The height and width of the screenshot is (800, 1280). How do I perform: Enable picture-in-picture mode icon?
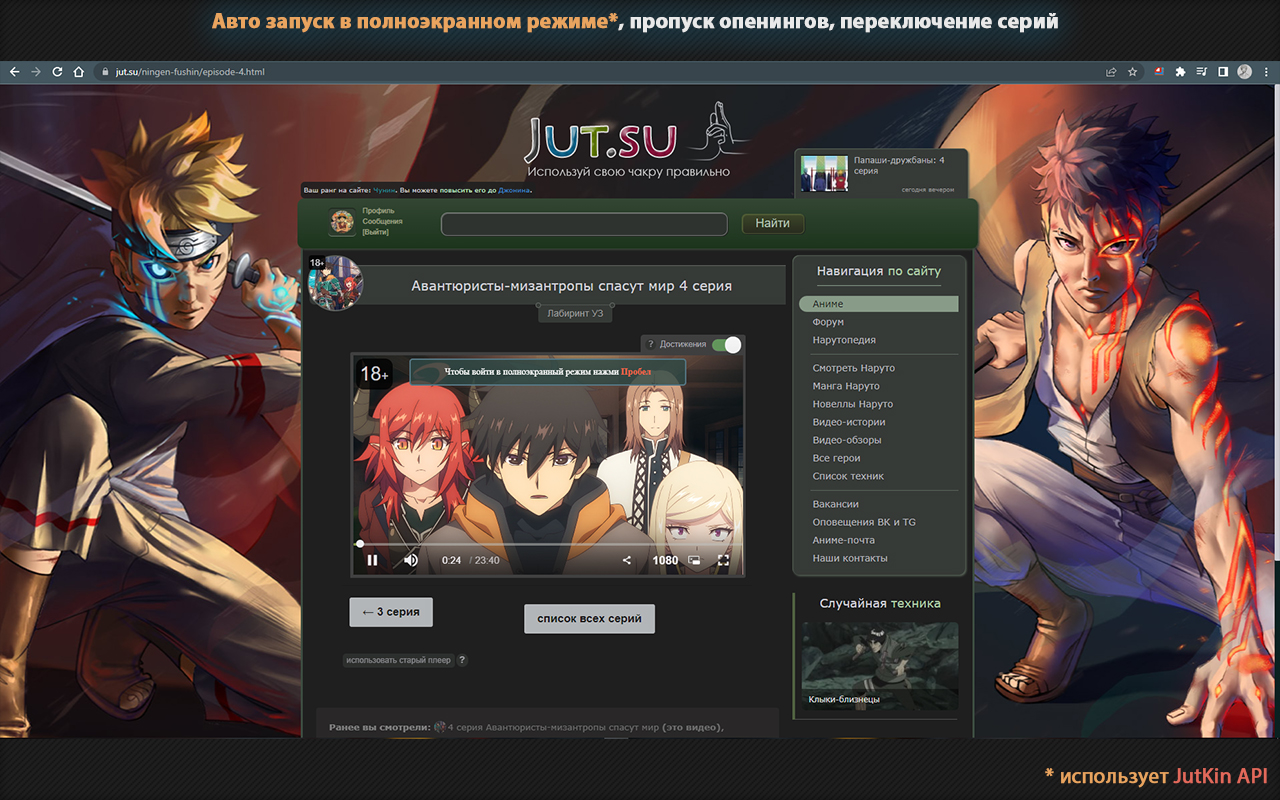694,560
